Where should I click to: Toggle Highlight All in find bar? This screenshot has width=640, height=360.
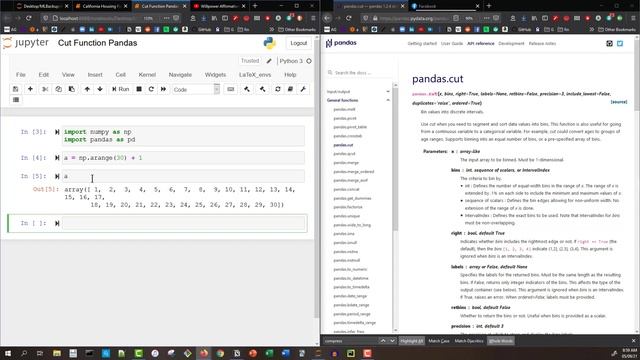pos(411,341)
